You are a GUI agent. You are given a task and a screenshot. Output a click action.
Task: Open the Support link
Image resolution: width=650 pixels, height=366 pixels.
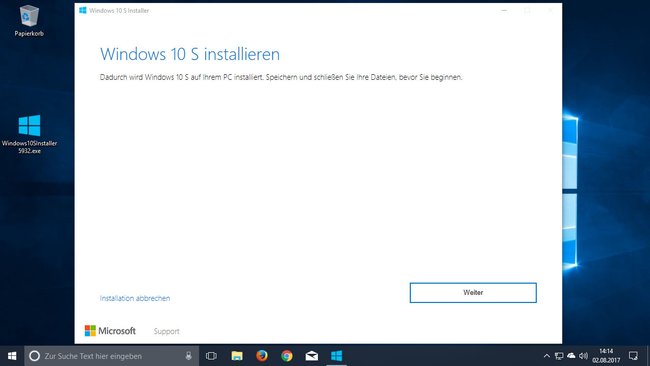click(x=166, y=331)
